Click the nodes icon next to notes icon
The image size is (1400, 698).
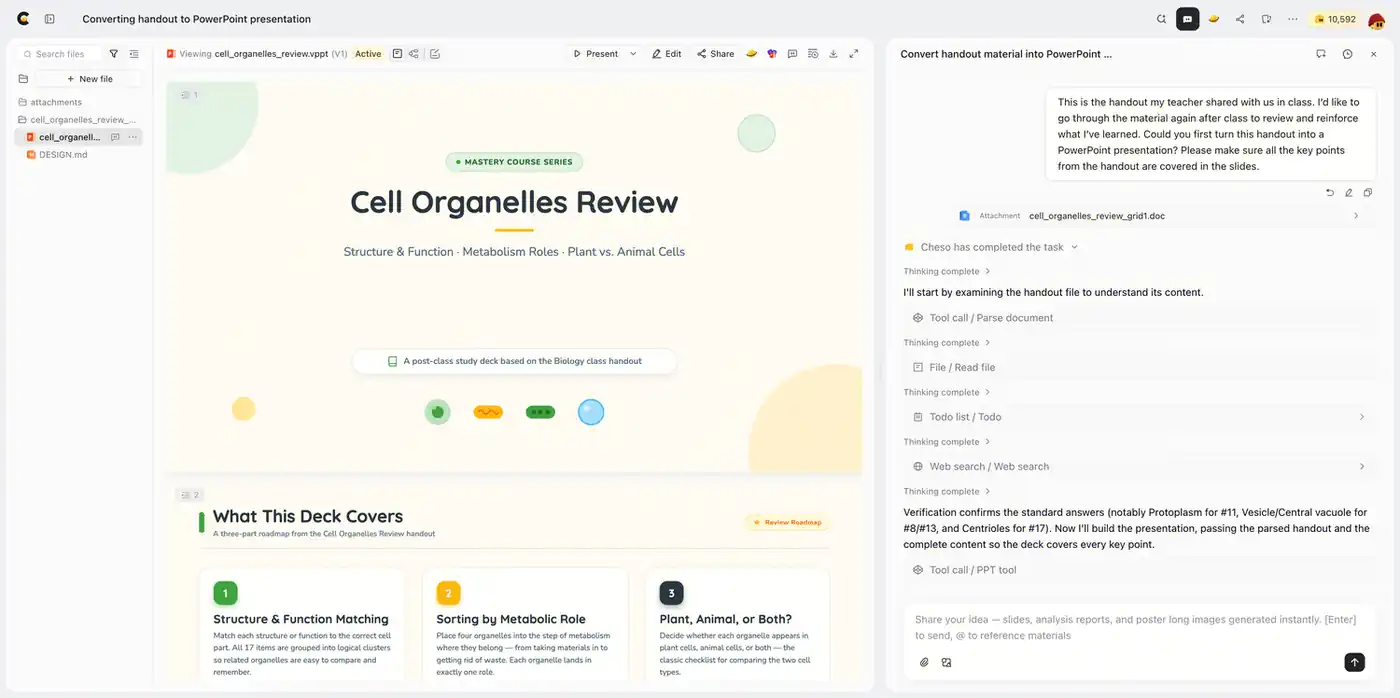[414, 54]
